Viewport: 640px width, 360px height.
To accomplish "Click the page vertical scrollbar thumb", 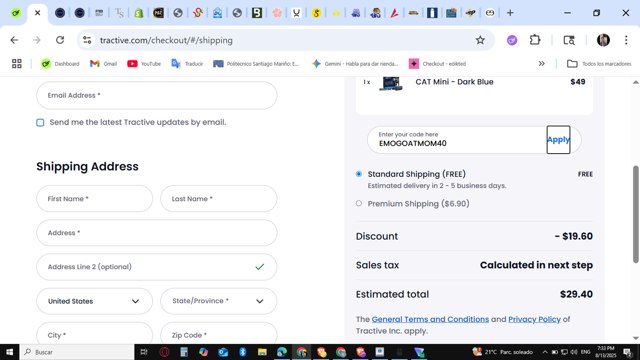I will (x=636, y=214).
